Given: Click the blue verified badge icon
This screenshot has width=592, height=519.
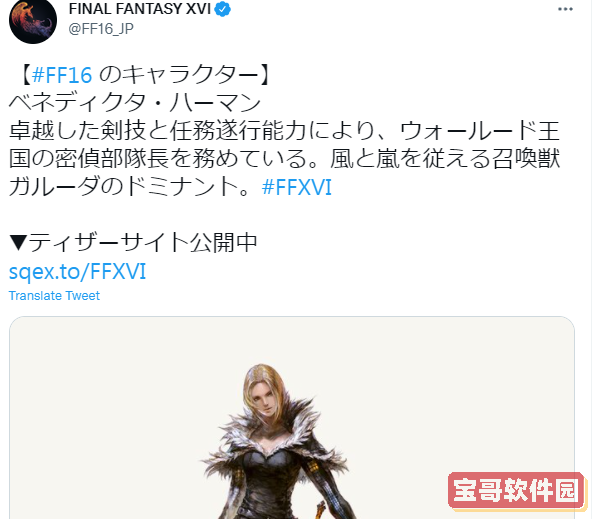Looking at the screenshot, I should click(x=223, y=9).
